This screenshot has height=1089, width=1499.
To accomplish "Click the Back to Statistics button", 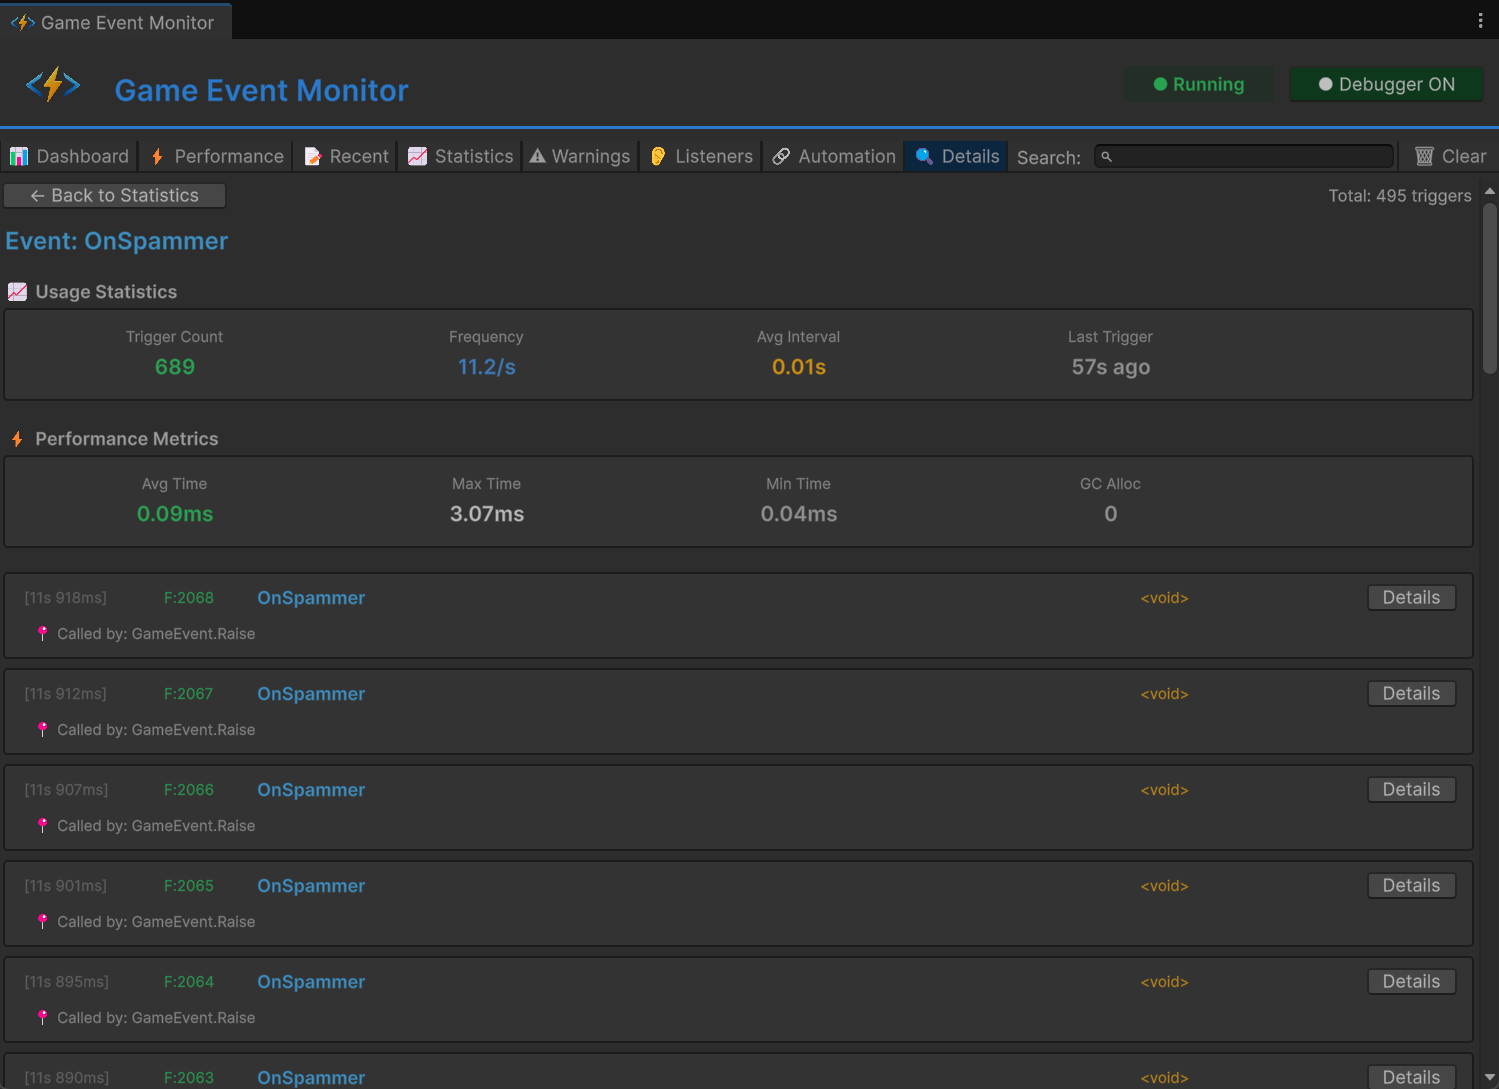I will (114, 195).
